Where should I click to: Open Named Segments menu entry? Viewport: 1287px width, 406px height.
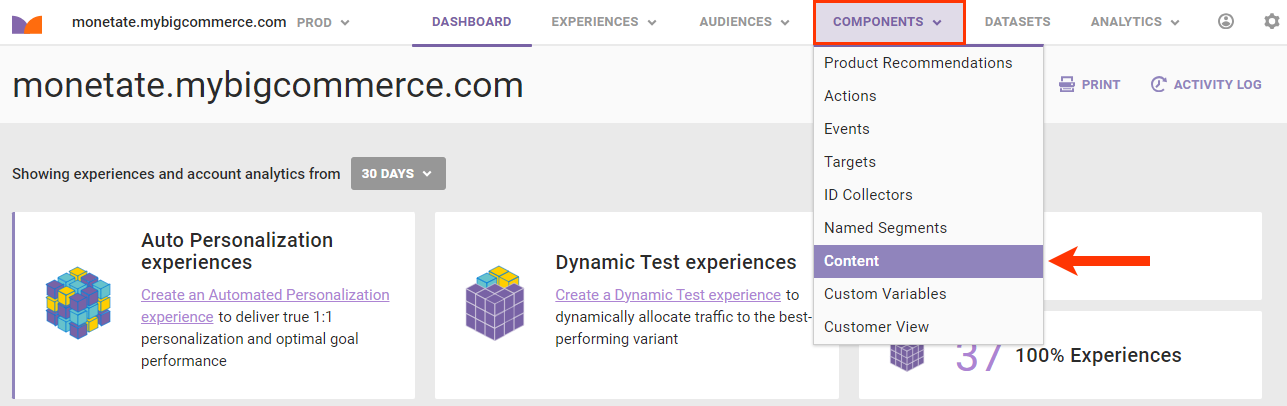[x=929, y=228]
